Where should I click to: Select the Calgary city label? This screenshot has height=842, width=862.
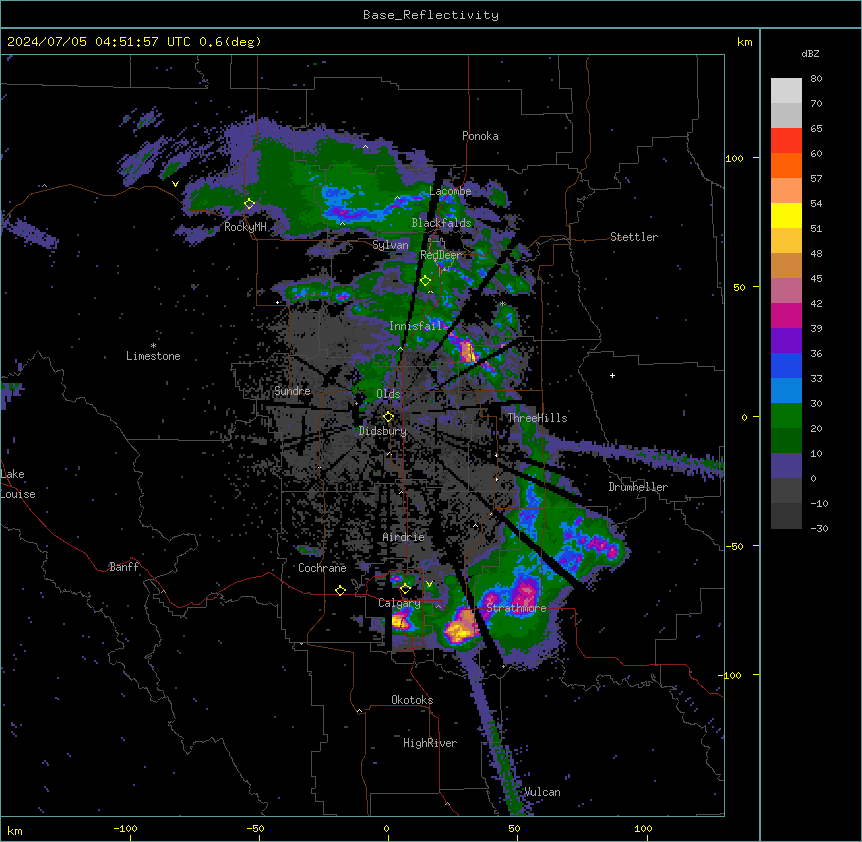coord(399,603)
